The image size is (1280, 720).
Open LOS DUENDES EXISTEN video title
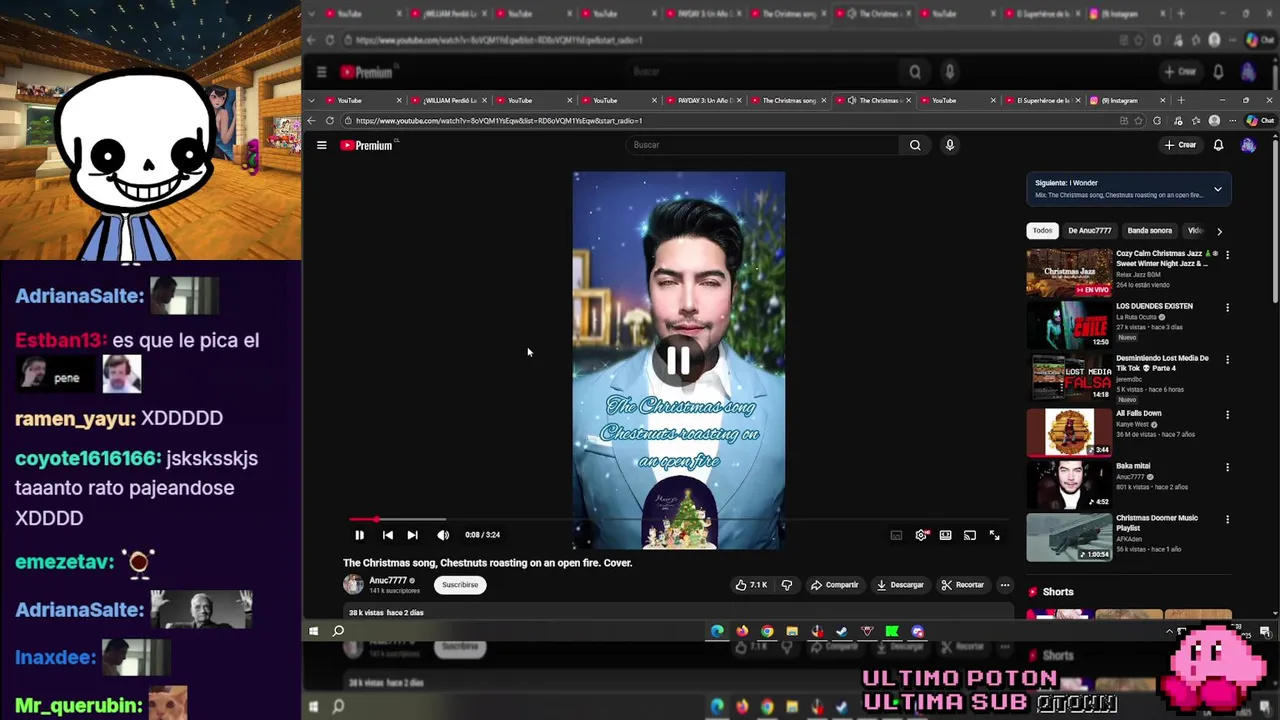[x=1154, y=306]
